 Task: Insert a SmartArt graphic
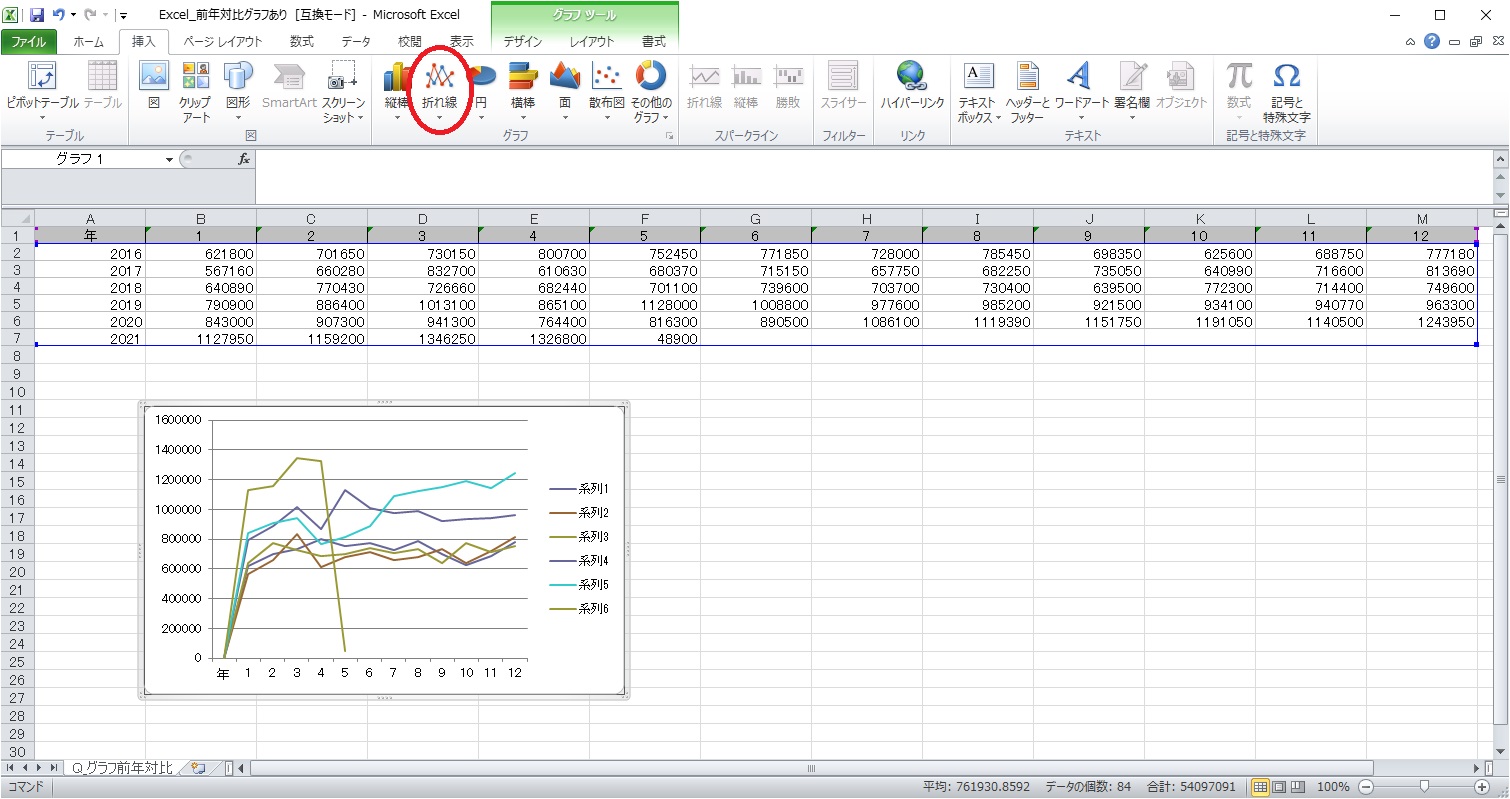[x=289, y=88]
